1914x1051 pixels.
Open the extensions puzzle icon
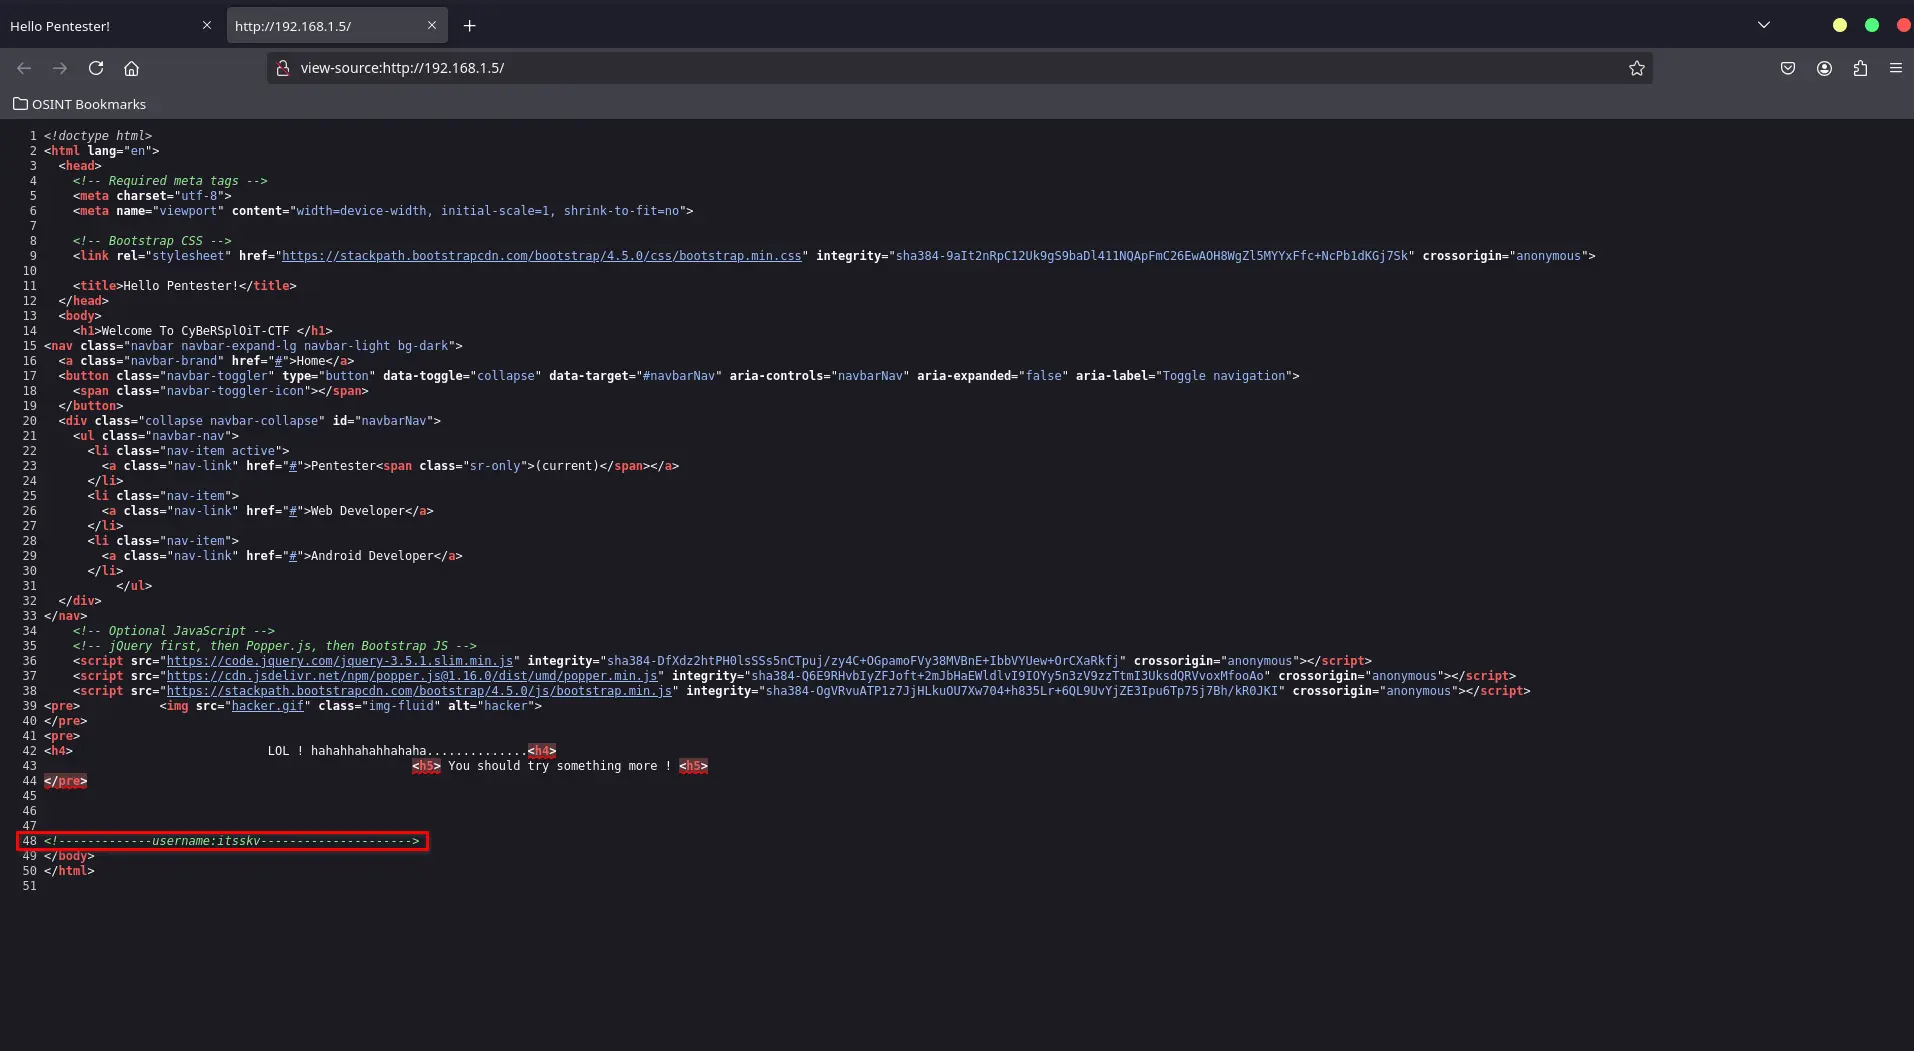(x=1860, y=68)
